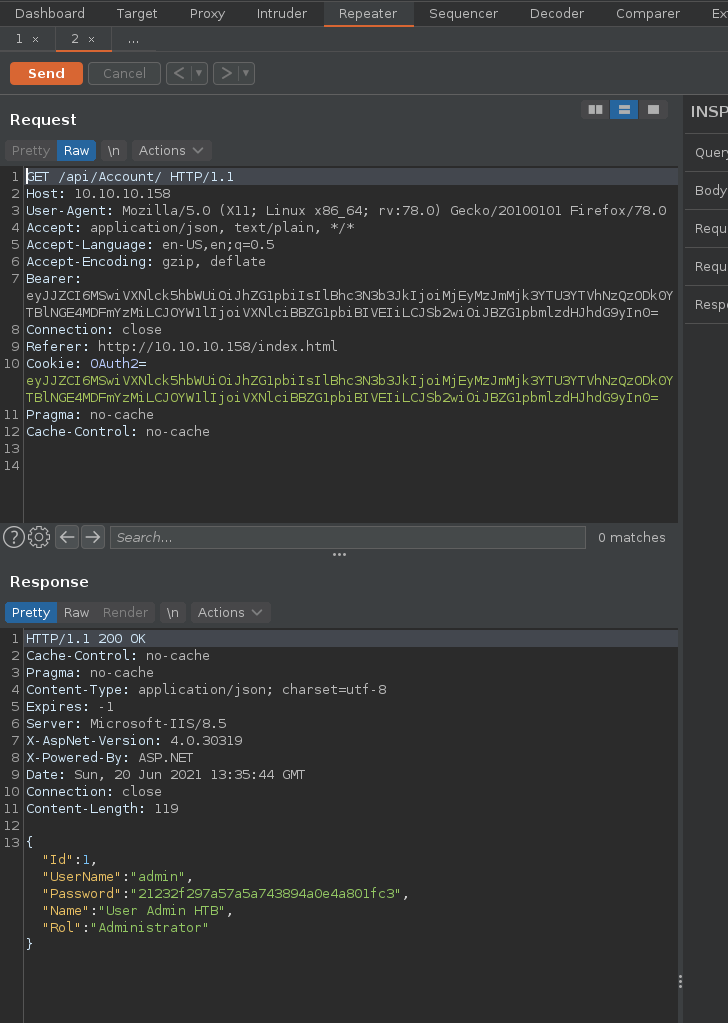Select side-by-side layout icon
Image resolution: width=728 pixels, height=1023 pixels.
point(596,110)
